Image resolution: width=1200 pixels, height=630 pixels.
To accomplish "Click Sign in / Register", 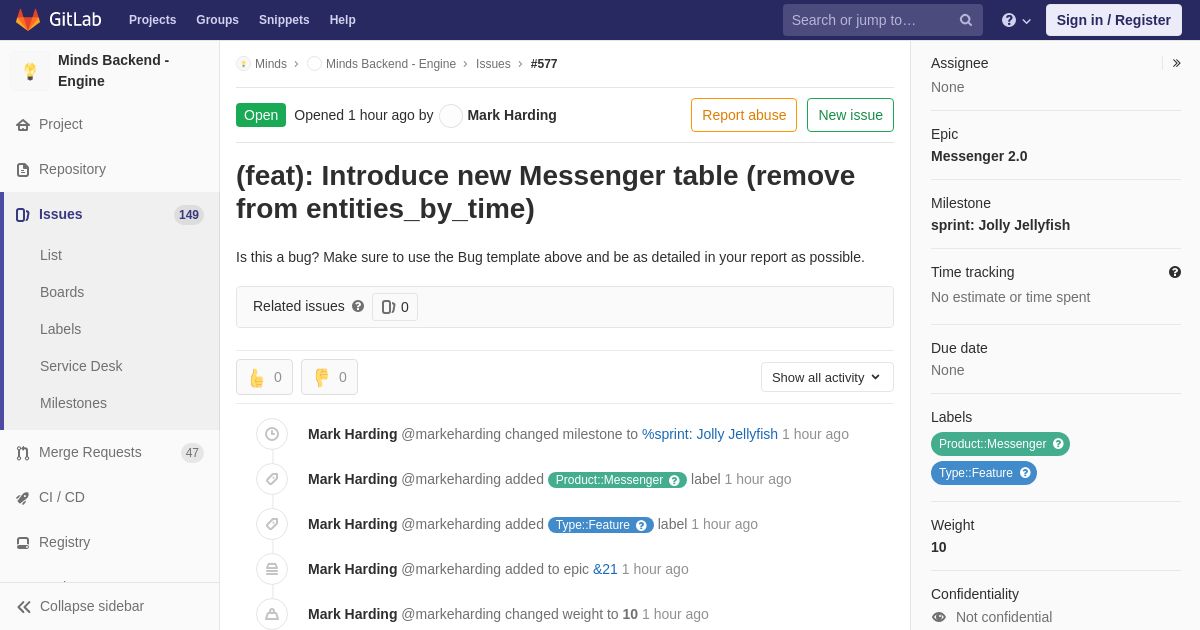I will [1113, 20].
